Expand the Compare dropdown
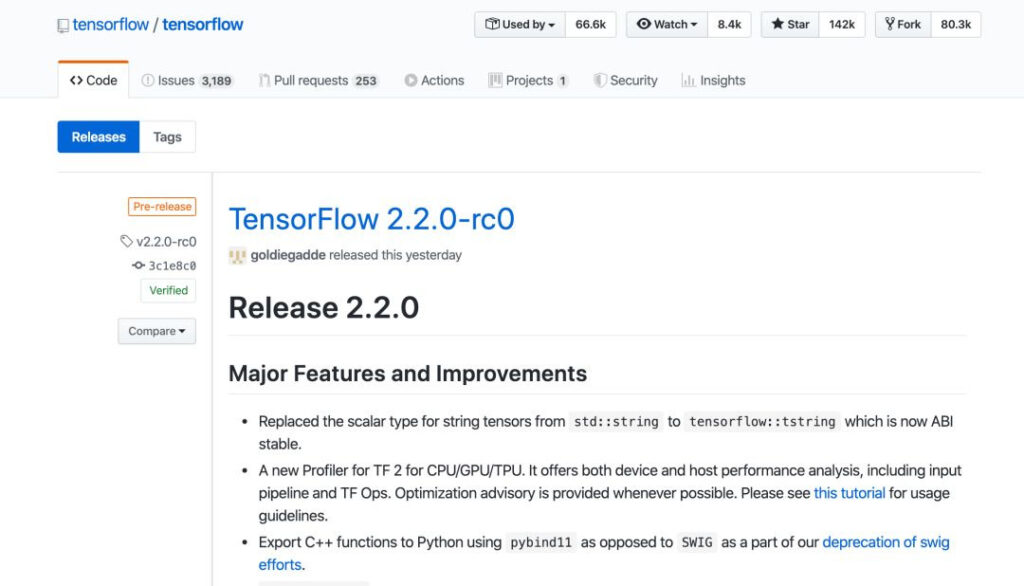The image size is (1024, 586). 157,331
